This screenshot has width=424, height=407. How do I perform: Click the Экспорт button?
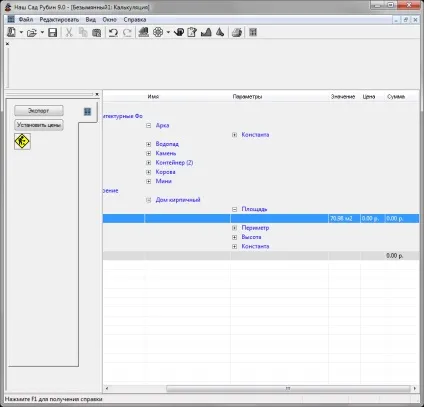[x=39, y=111]
